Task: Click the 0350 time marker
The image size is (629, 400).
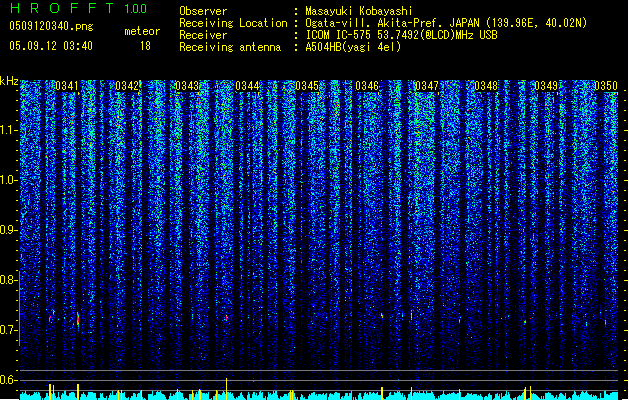Action: tap(606, 86)
